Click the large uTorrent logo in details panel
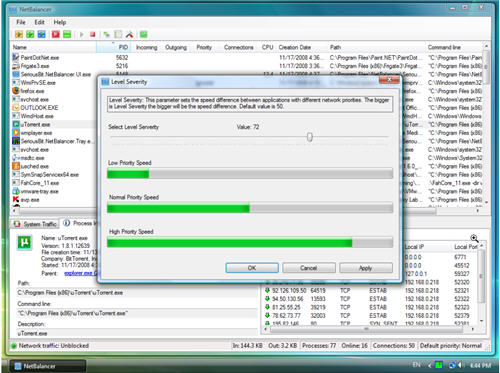The image size is (500, 373). (25, 242)
